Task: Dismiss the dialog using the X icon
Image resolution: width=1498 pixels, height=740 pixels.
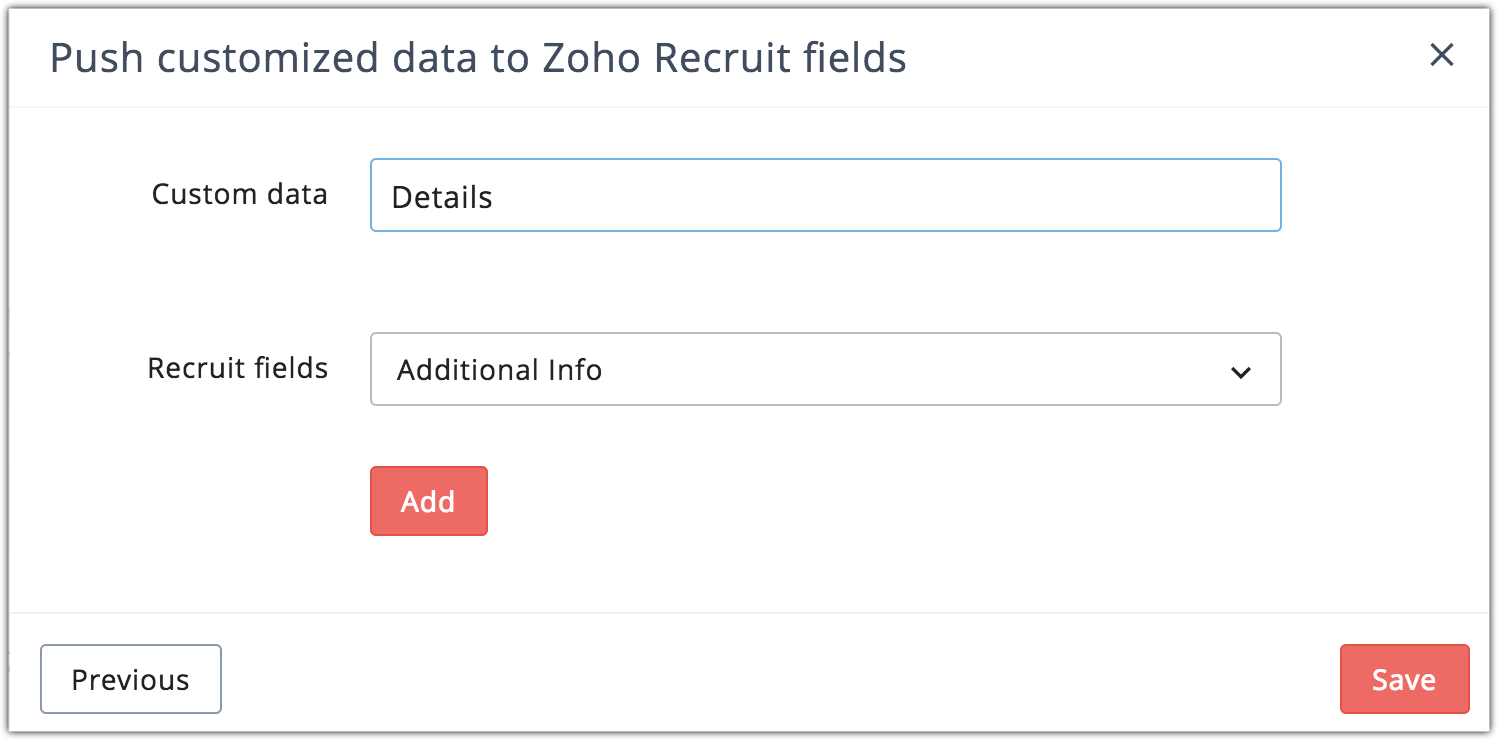Action: tap(1441, 55)
